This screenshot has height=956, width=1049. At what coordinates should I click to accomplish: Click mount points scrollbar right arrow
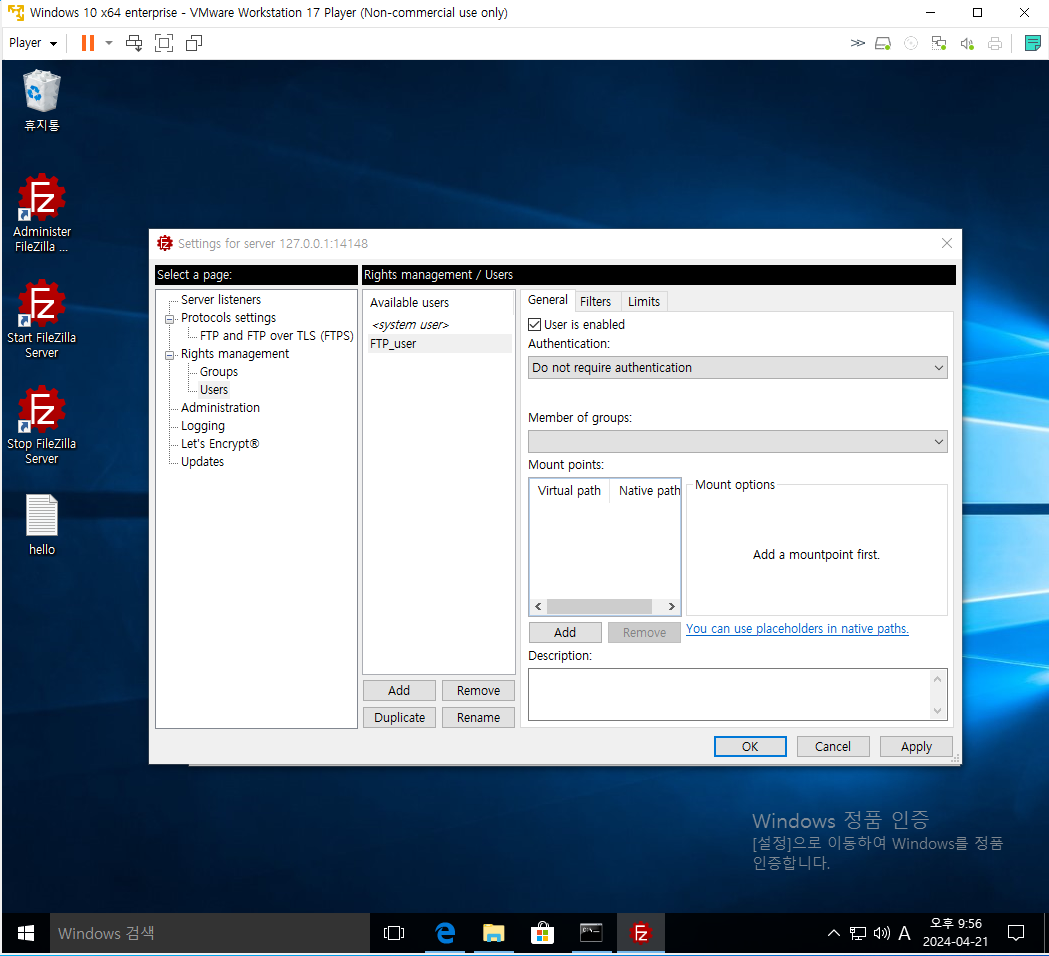pyautogui.click(x=672, y=607)
